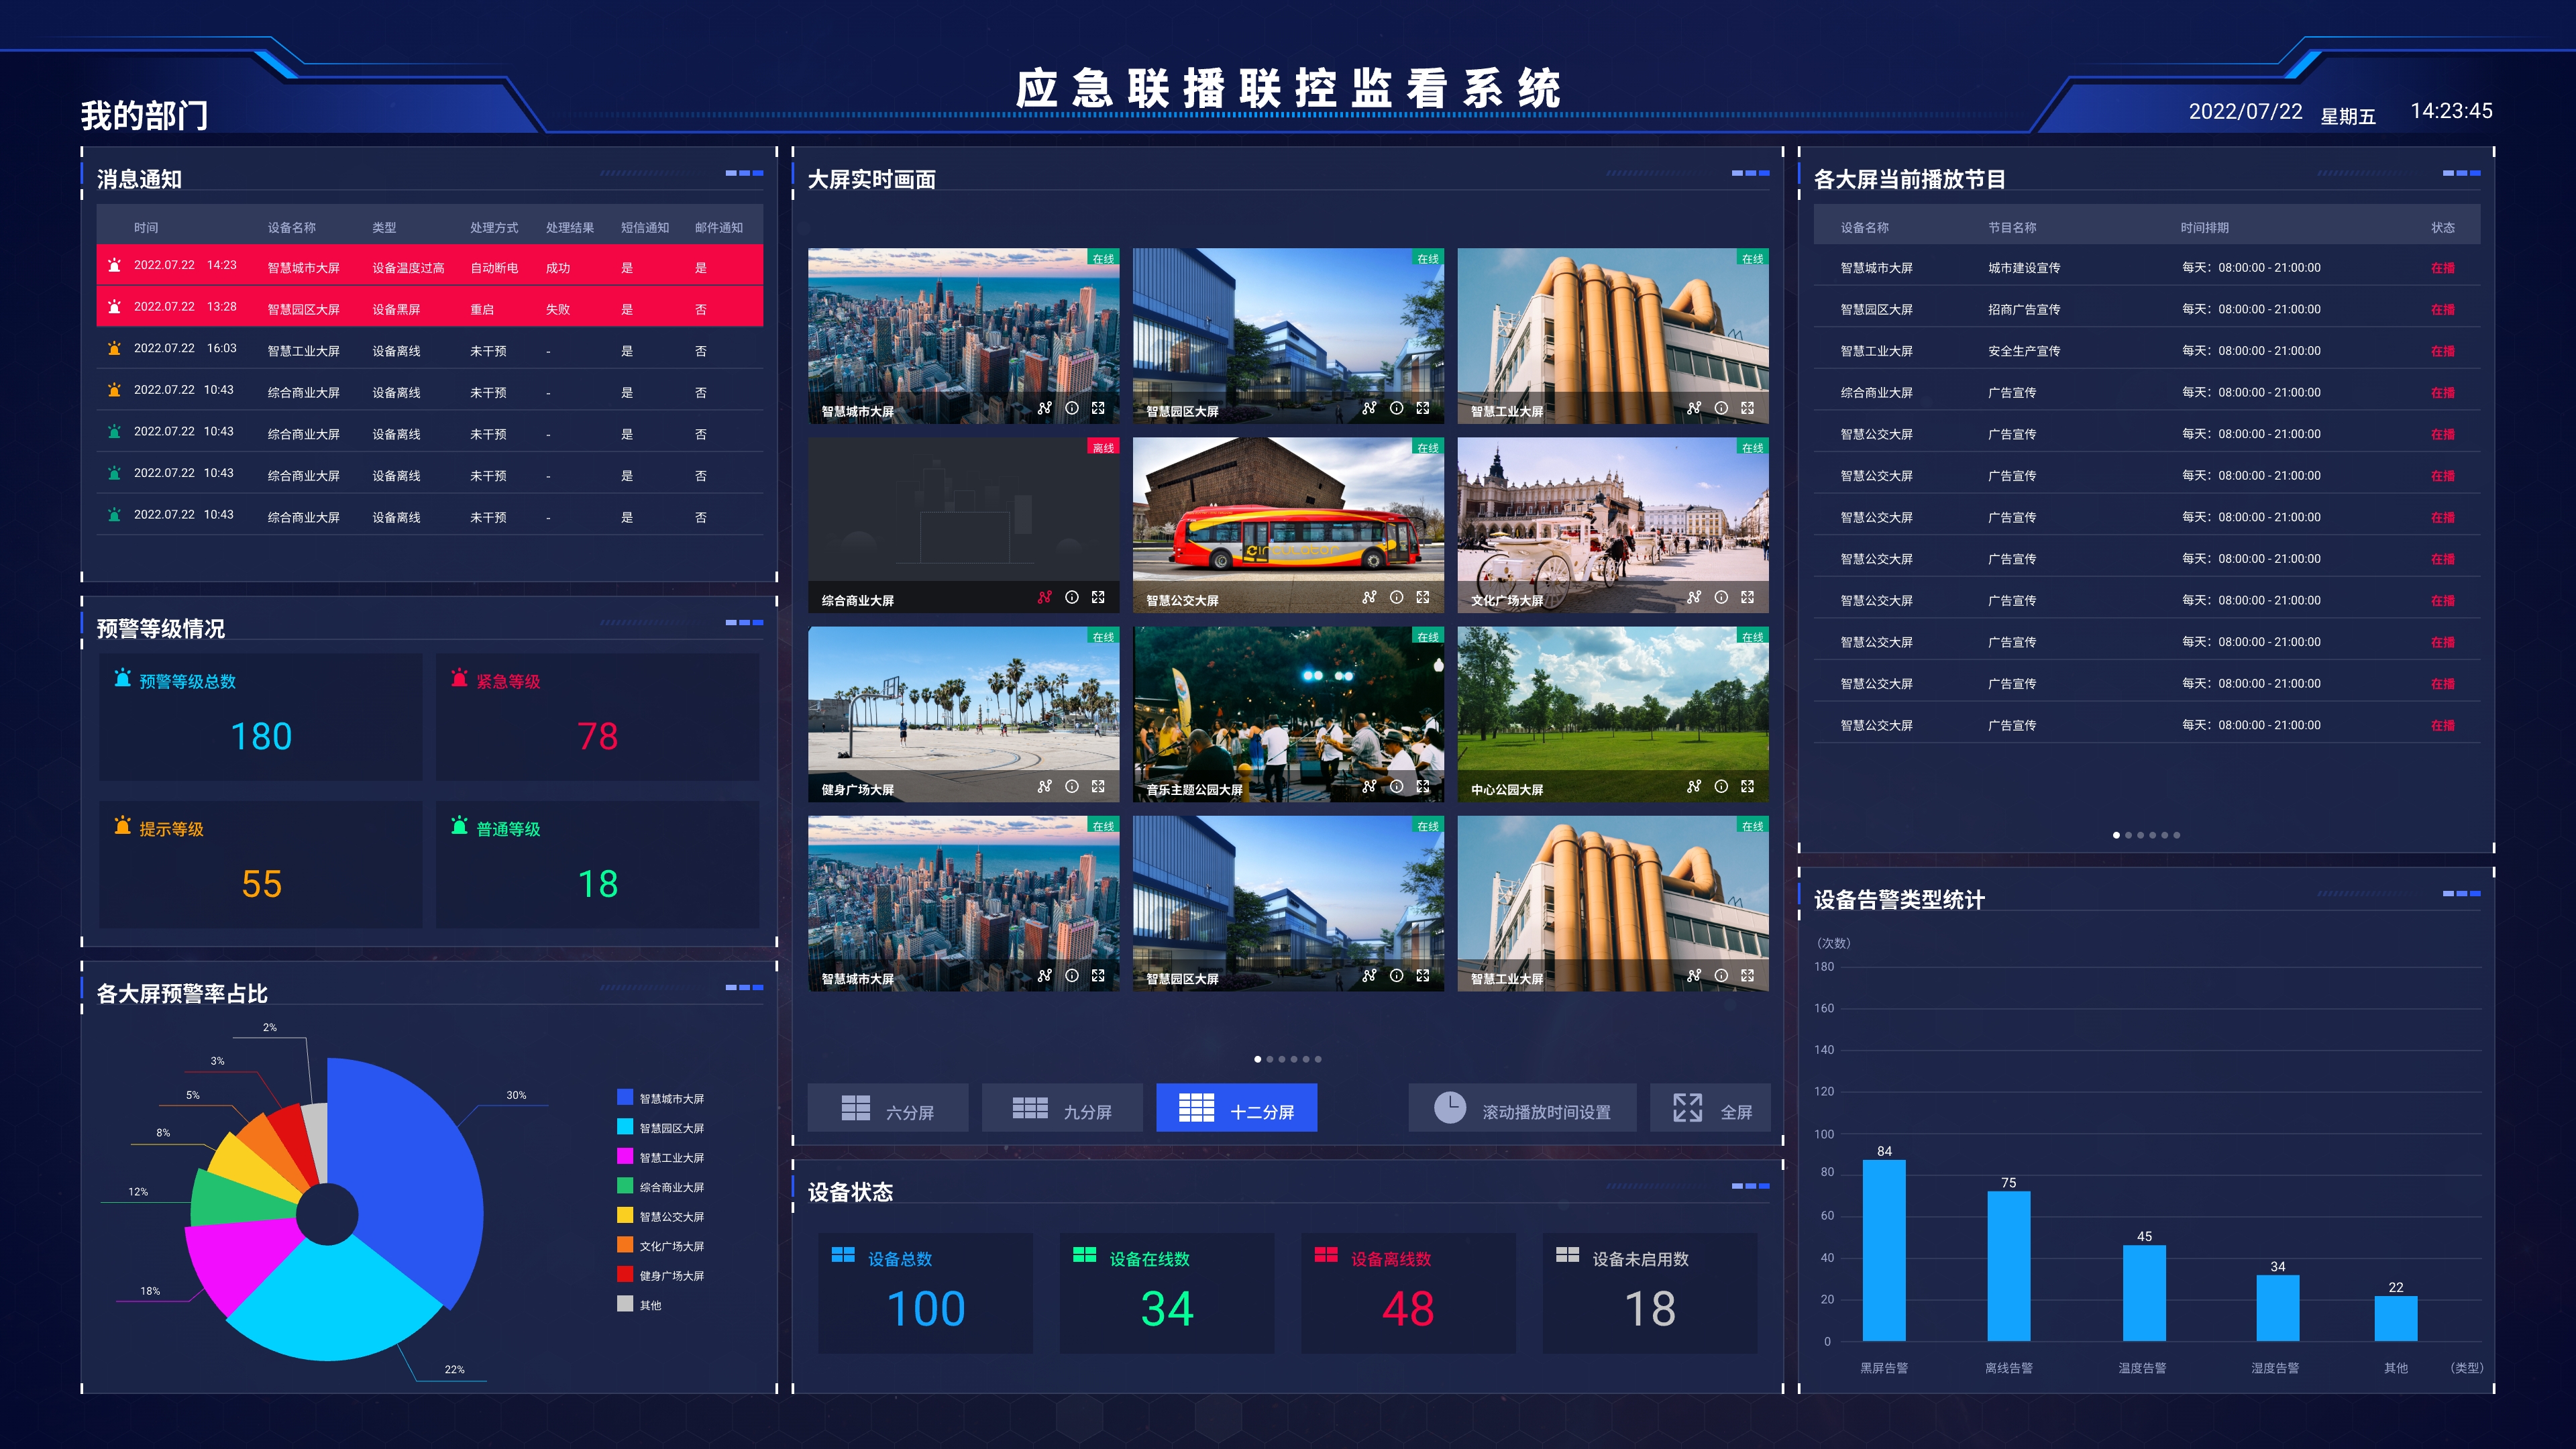
Task: Show info icon on 音乐主题公园大屏 tile
Action: click(1397, 786)
